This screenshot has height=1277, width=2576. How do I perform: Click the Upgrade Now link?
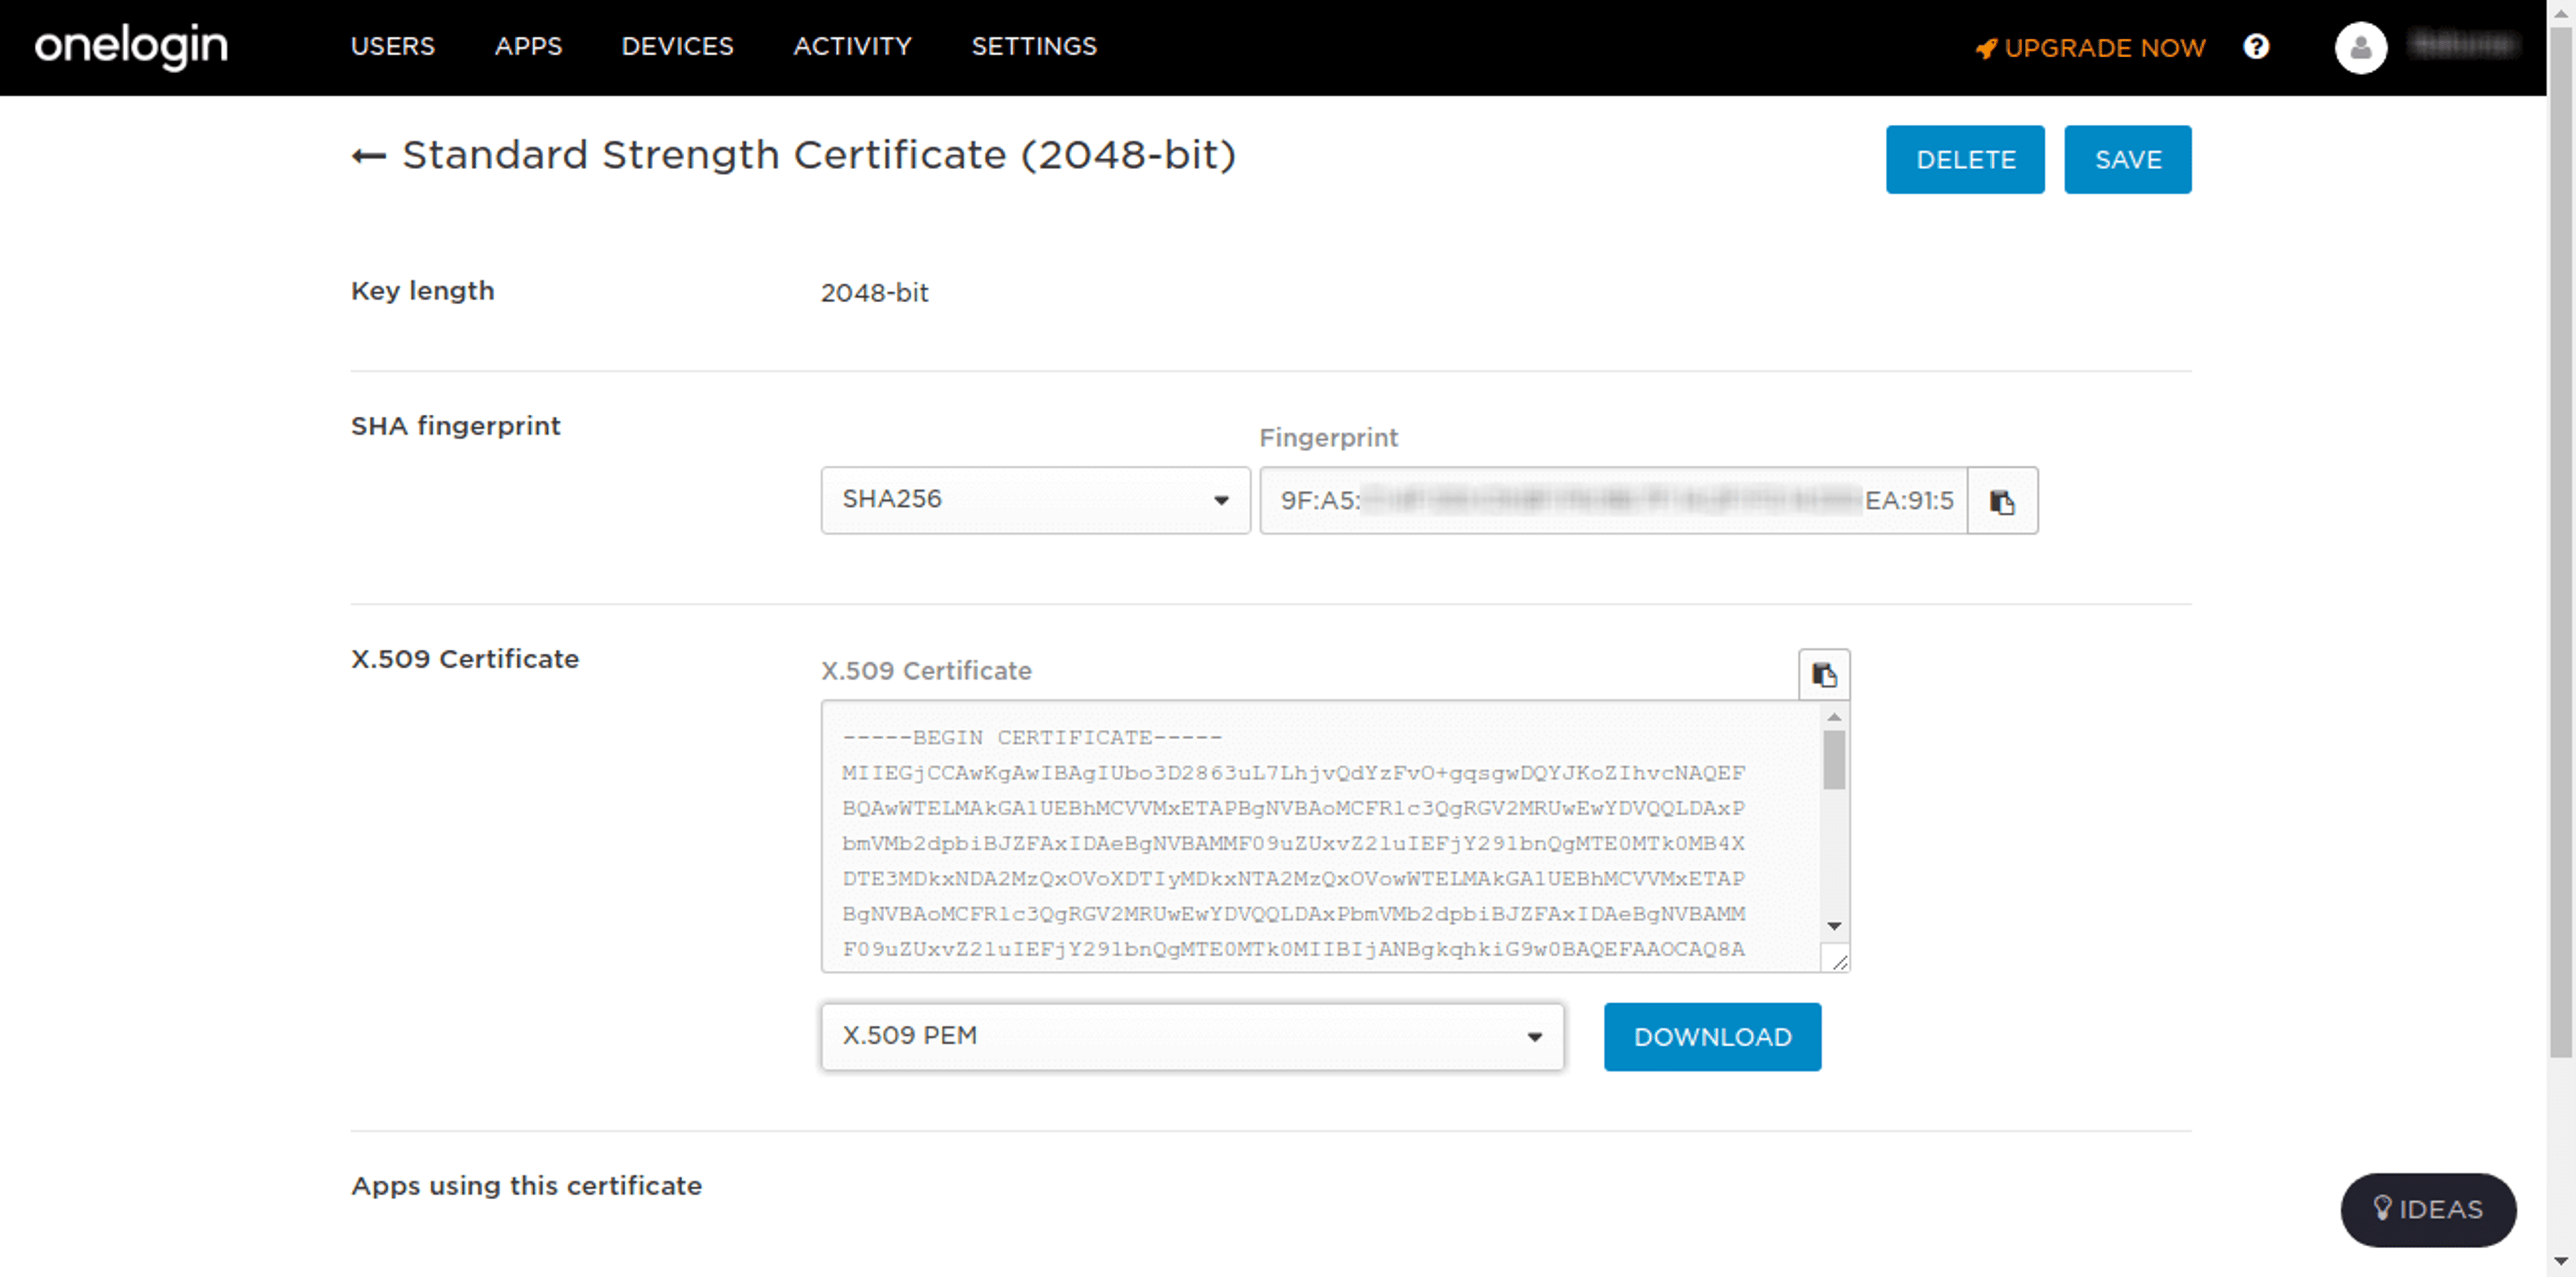2090,48
